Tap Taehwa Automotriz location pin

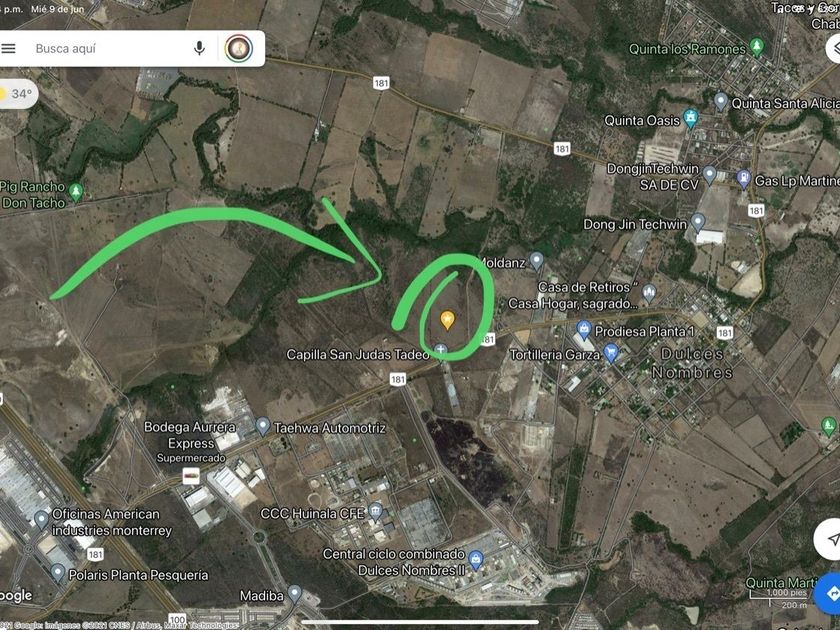262,426
